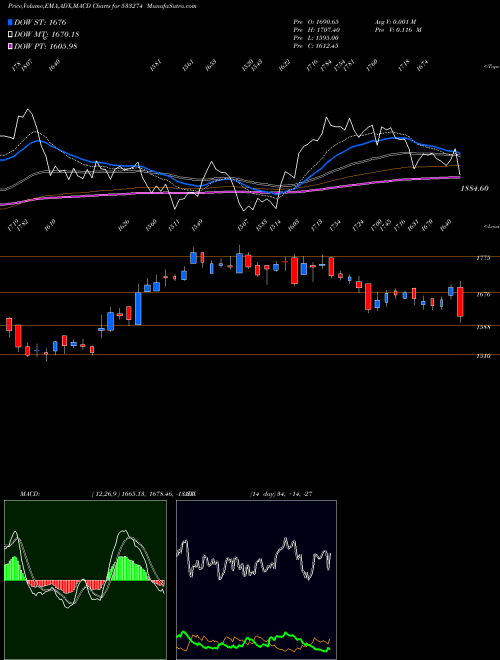The image size is (500, 660).
Task: Click the chart title mentioning MunafaSutra.com
Action: 102,6
